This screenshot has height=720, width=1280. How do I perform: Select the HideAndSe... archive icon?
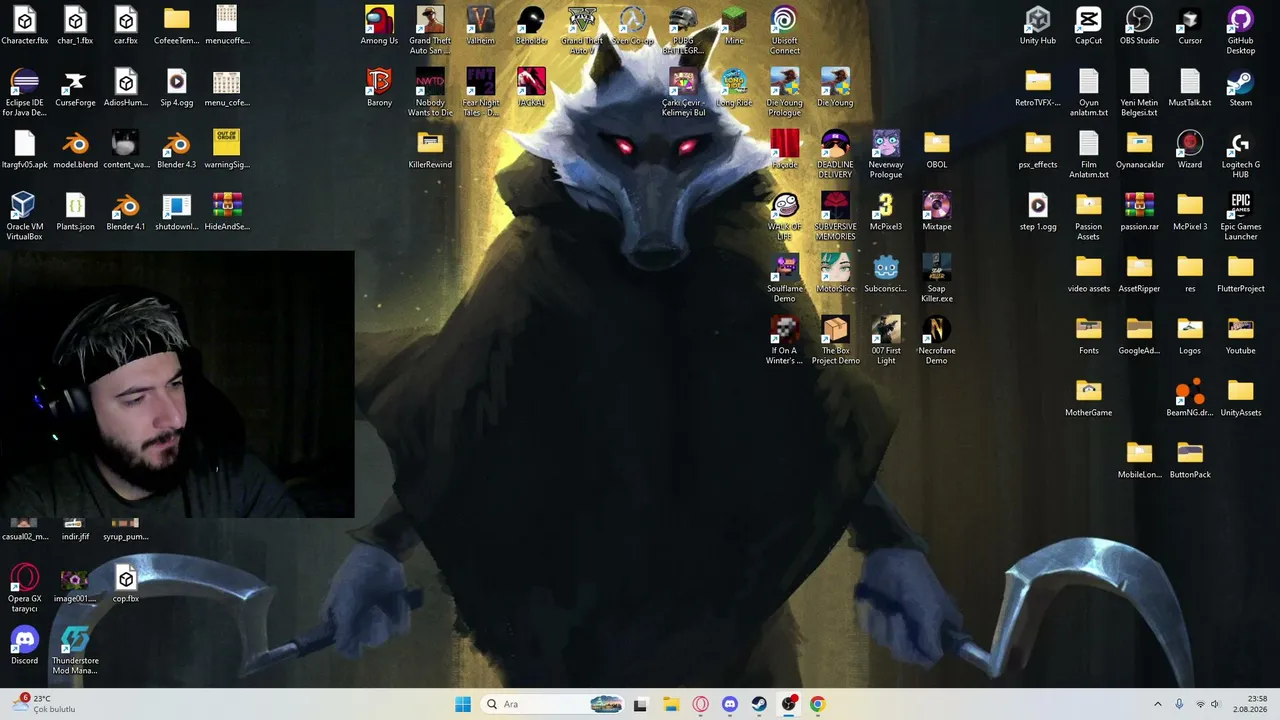[227, 212]
